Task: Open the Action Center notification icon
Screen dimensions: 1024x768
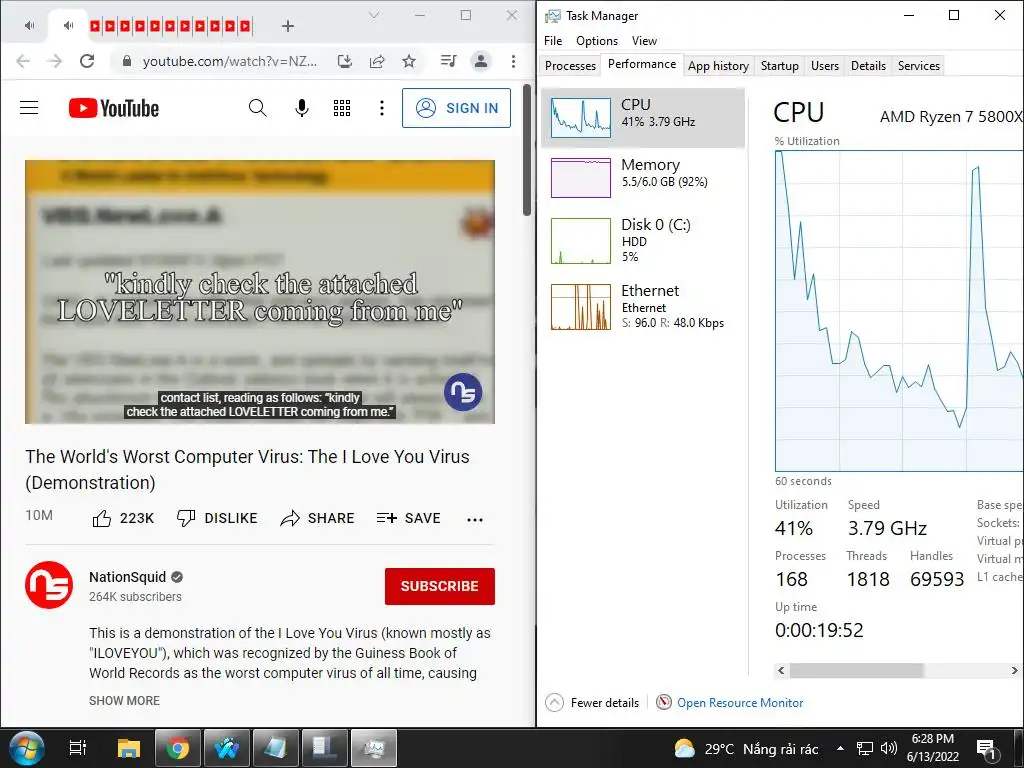Action: 986,749
